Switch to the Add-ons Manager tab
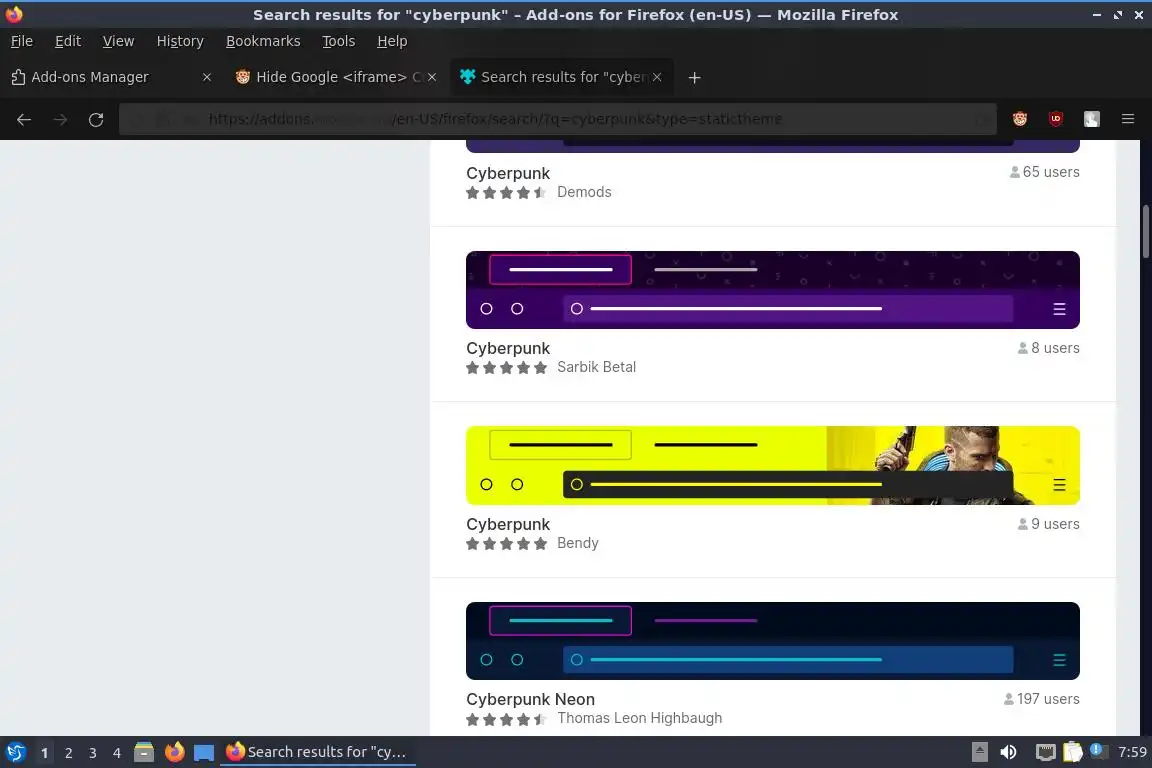This screenshot has height=768, width=1152. click(x=111, y=77)
